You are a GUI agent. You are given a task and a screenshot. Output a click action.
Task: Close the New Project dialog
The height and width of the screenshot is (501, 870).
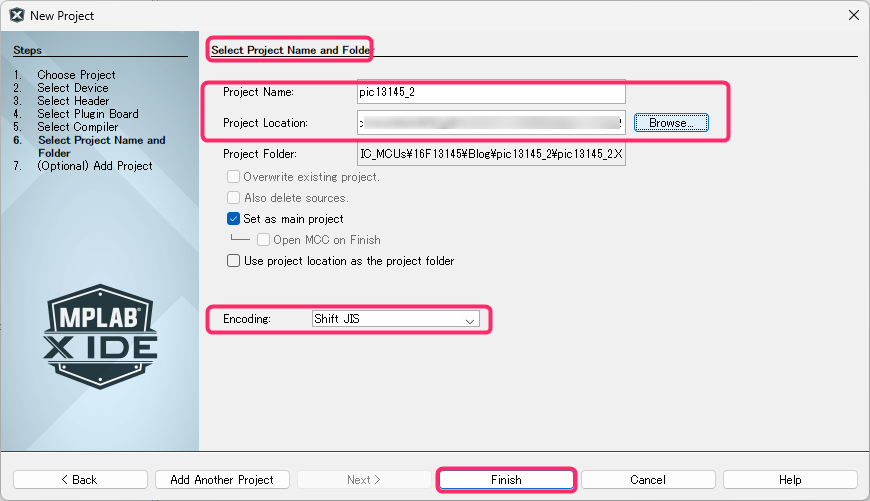(853, 15)
